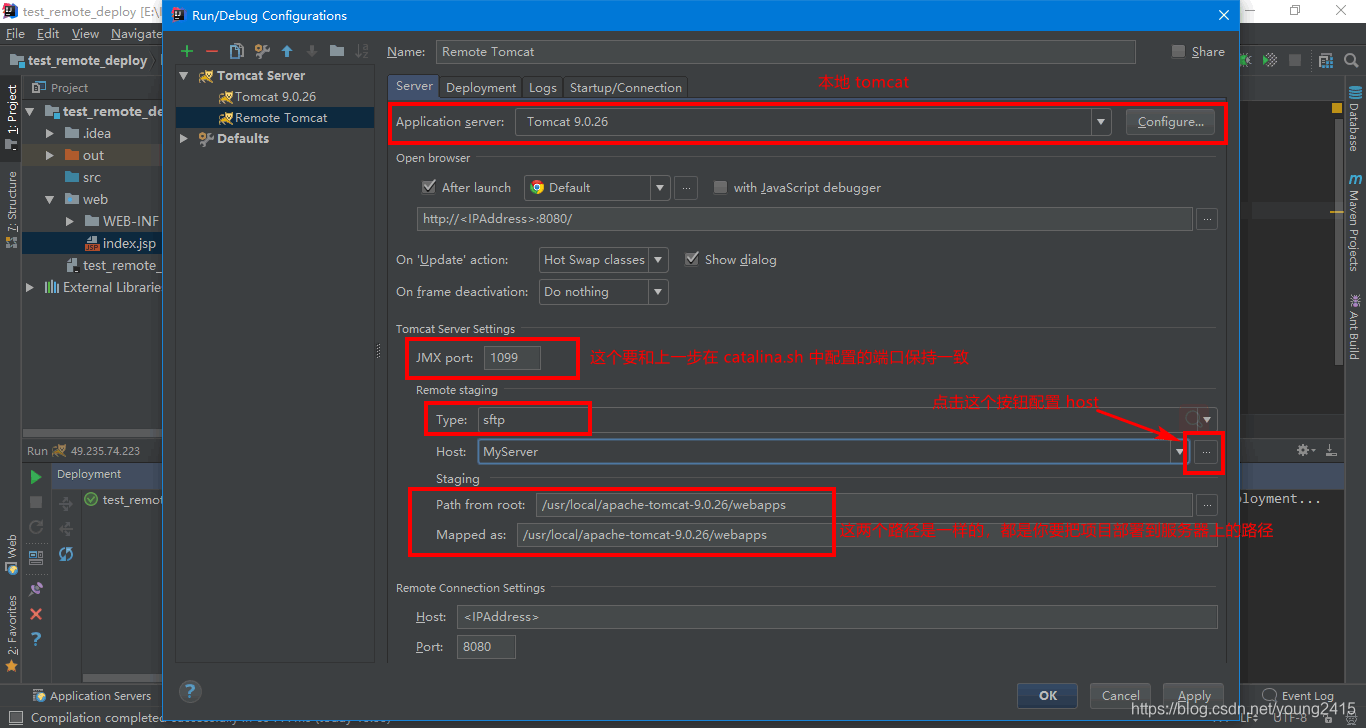Click the blue help icon in Run panel

click(36, 638)
